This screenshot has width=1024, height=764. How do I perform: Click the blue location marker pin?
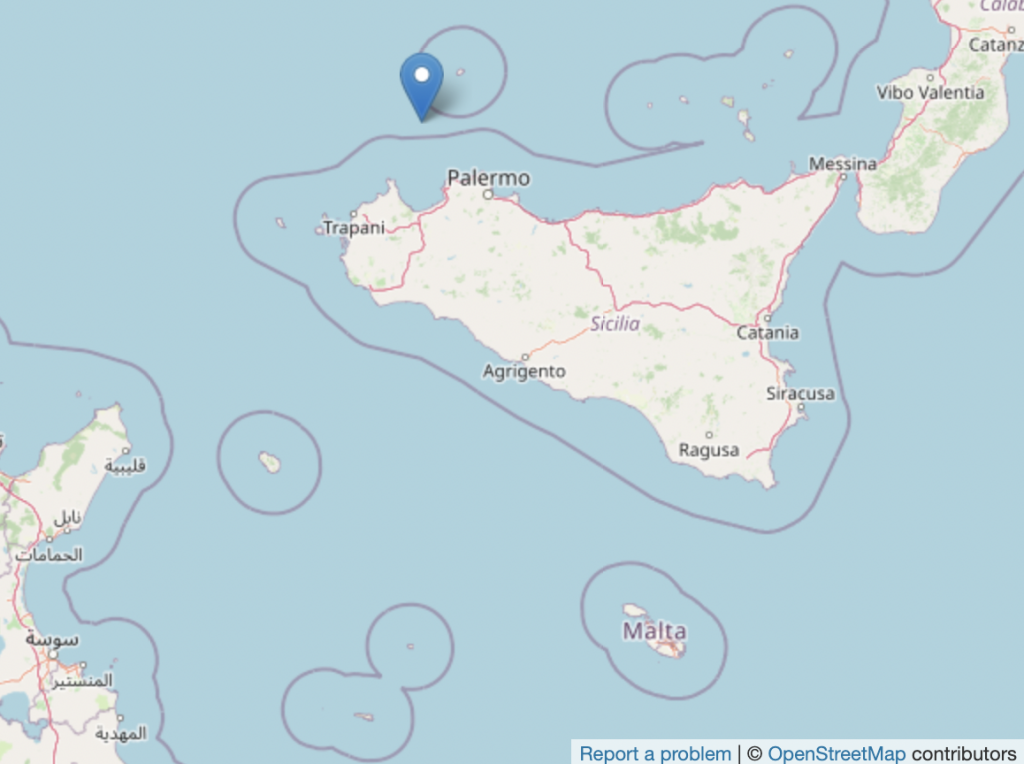tap(422, 87)
